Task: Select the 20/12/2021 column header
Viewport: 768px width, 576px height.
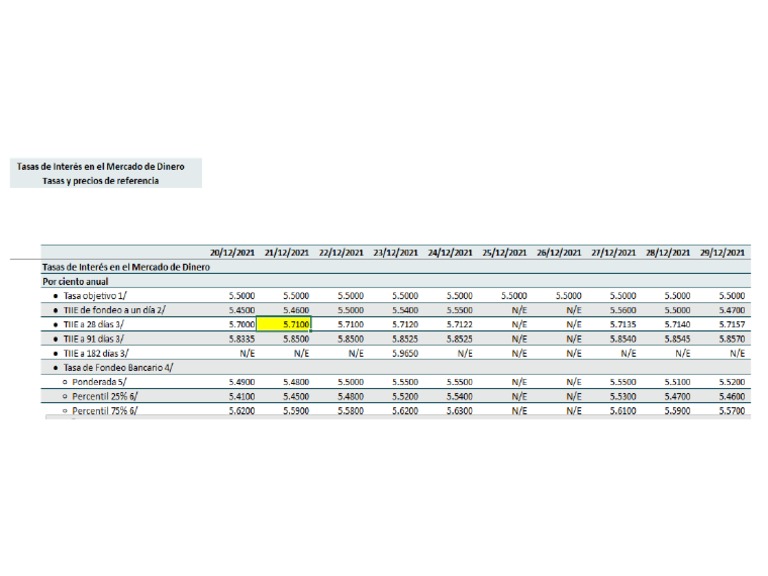Action: click(x=232, y=253)
